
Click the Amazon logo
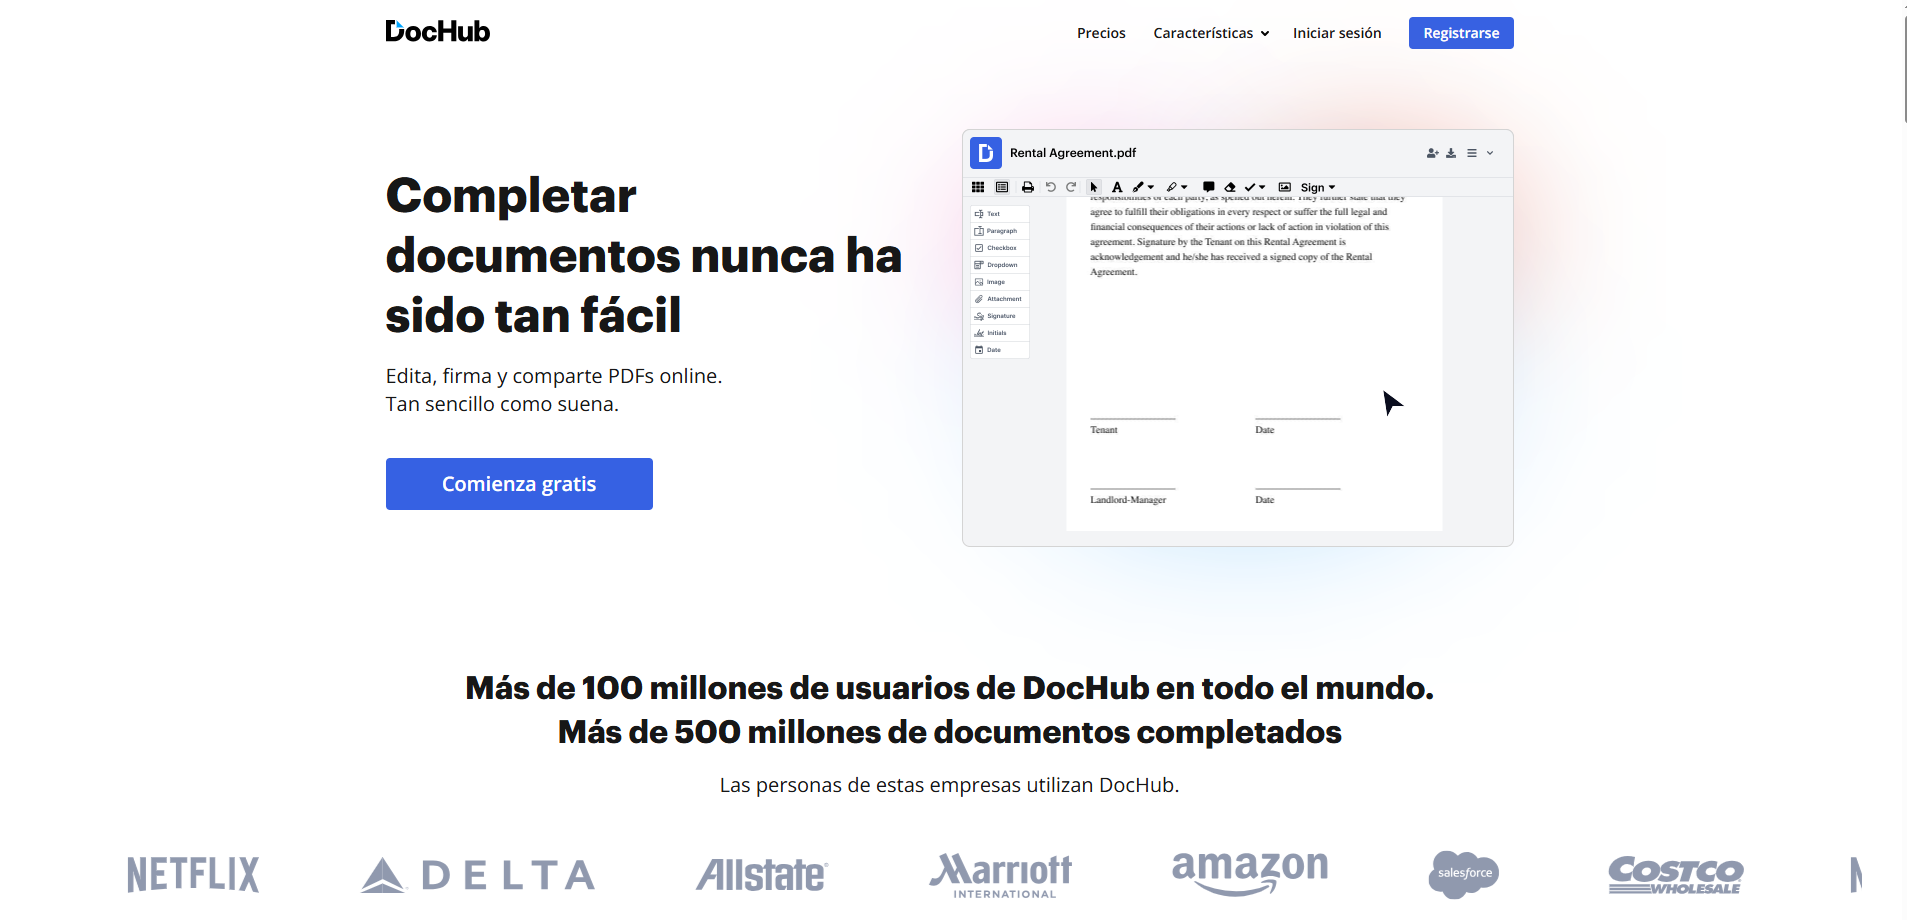(x=1250, y=873)
